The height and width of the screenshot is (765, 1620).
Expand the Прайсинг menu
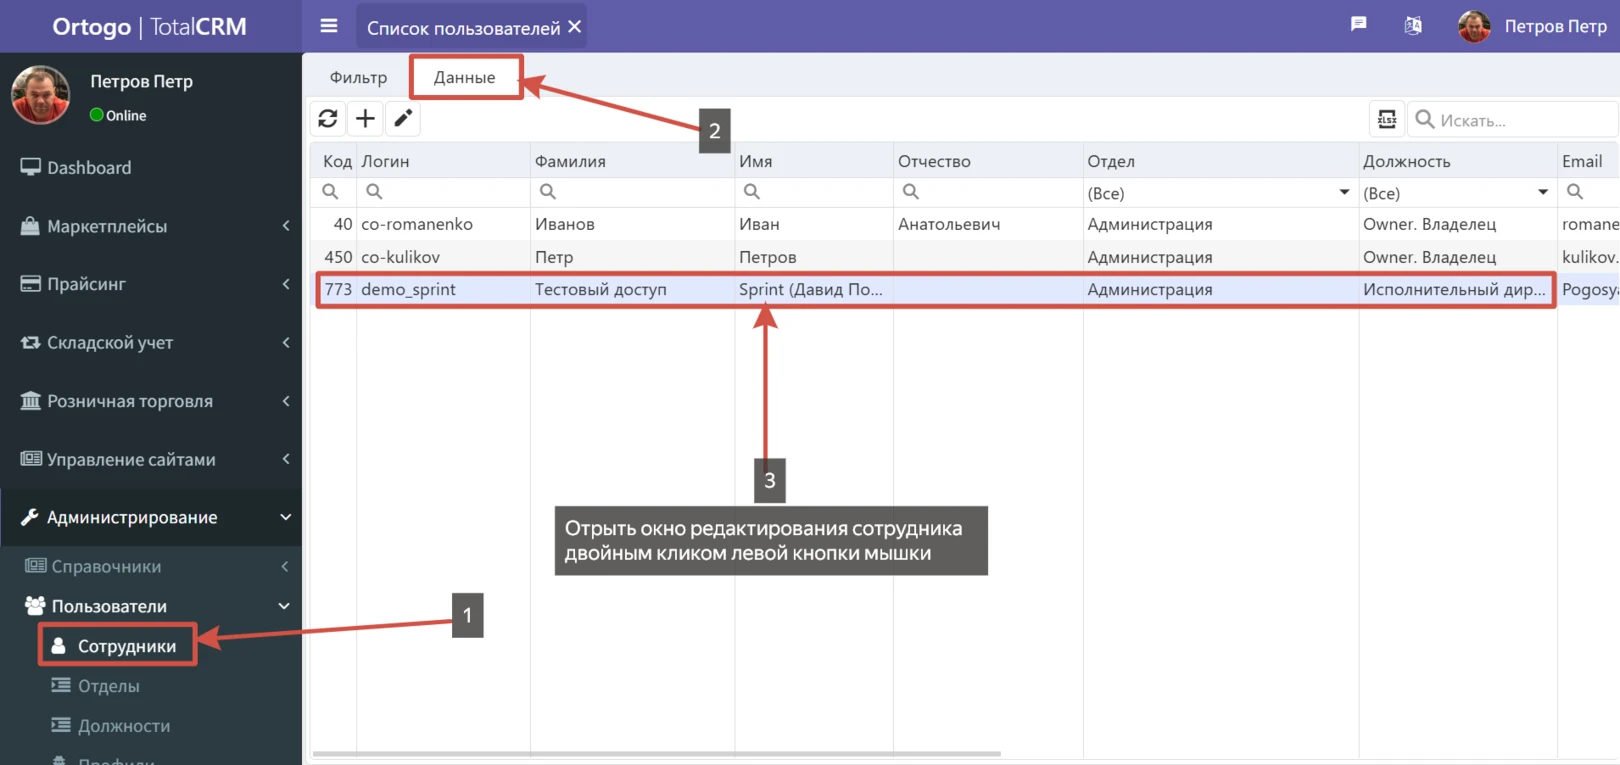[150, 284]
